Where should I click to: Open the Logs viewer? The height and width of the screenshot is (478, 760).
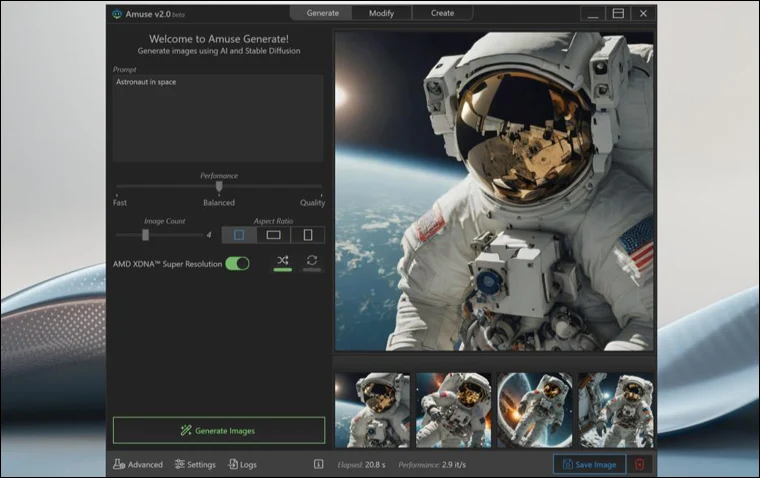[243, 464]
